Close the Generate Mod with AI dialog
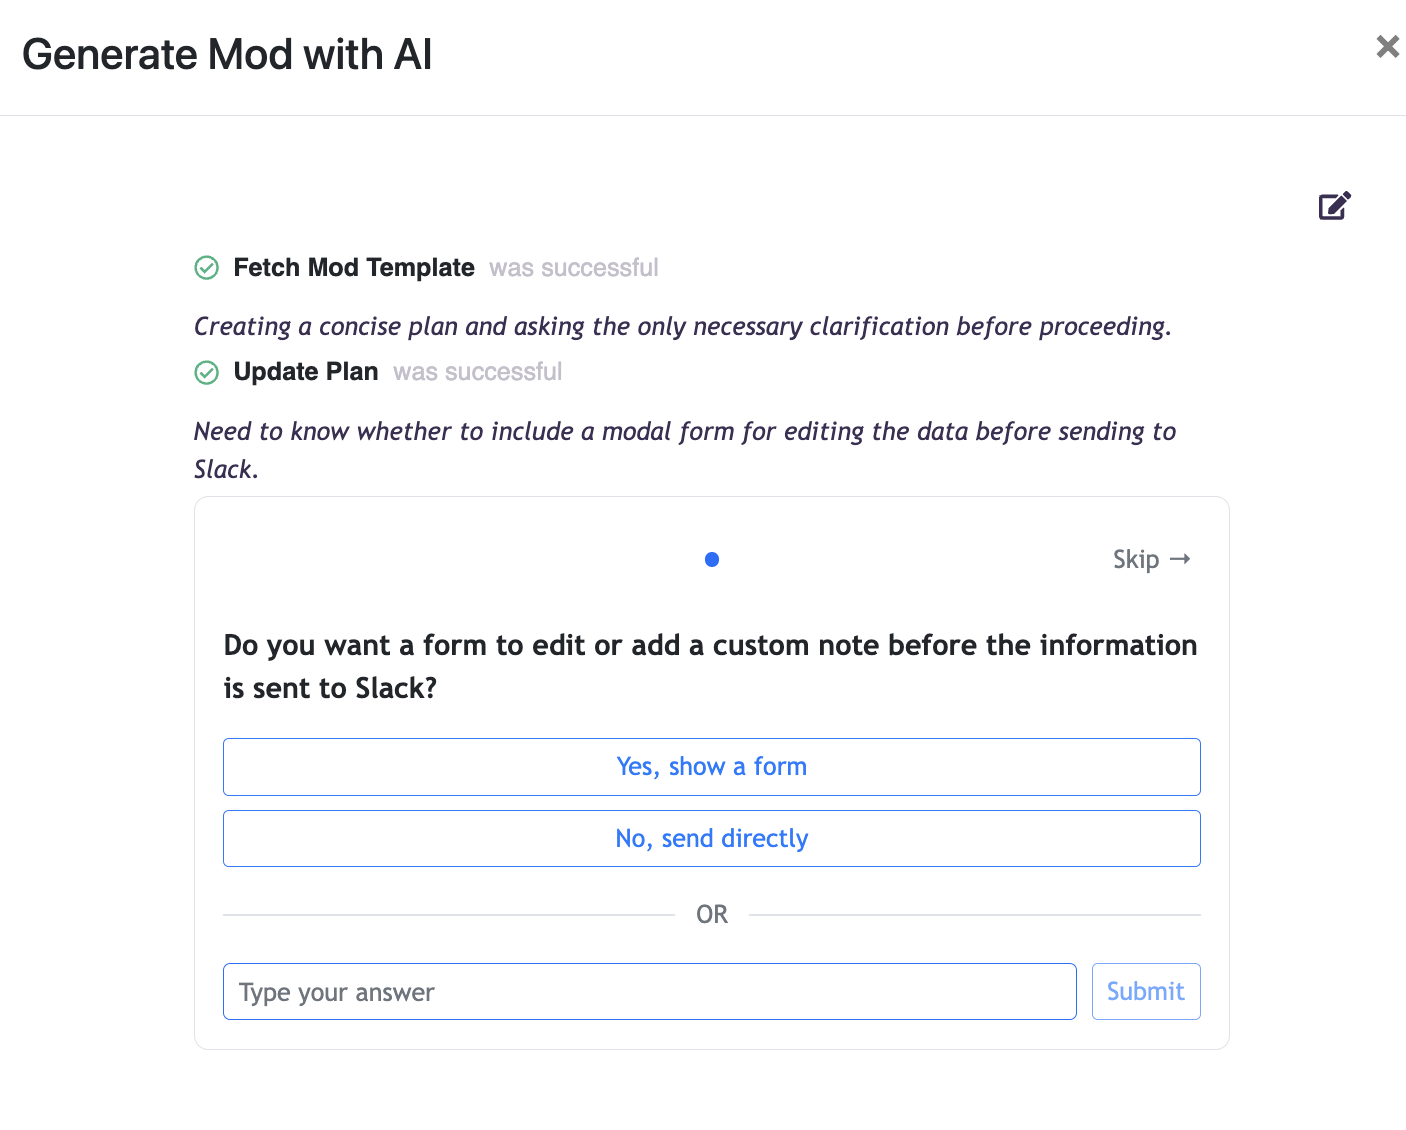Image resolution: width=1406 pixels, height=1130 pixels. 1387,46
